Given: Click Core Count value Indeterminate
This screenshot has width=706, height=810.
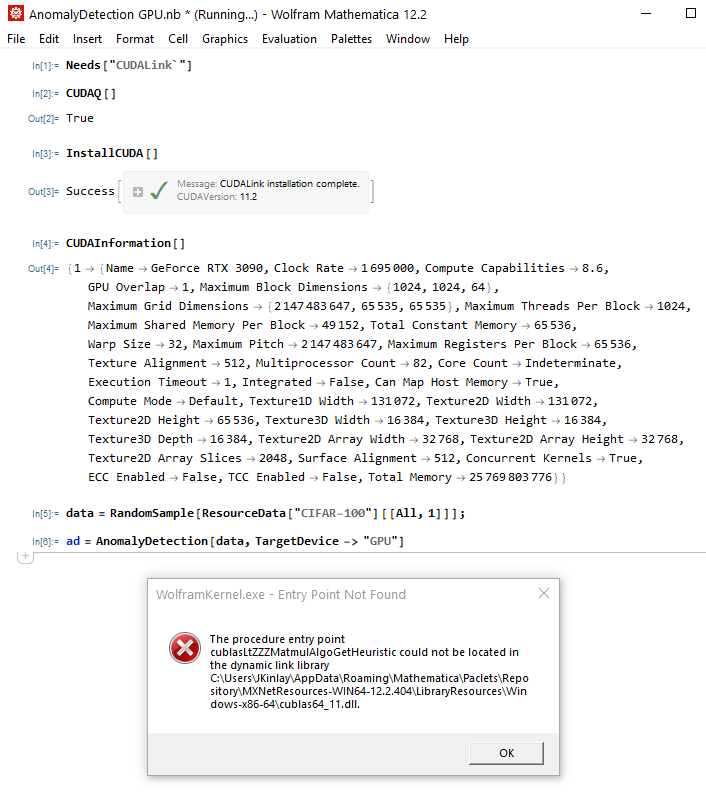Looking at the screenshot, I should click(x=570, y=363).
